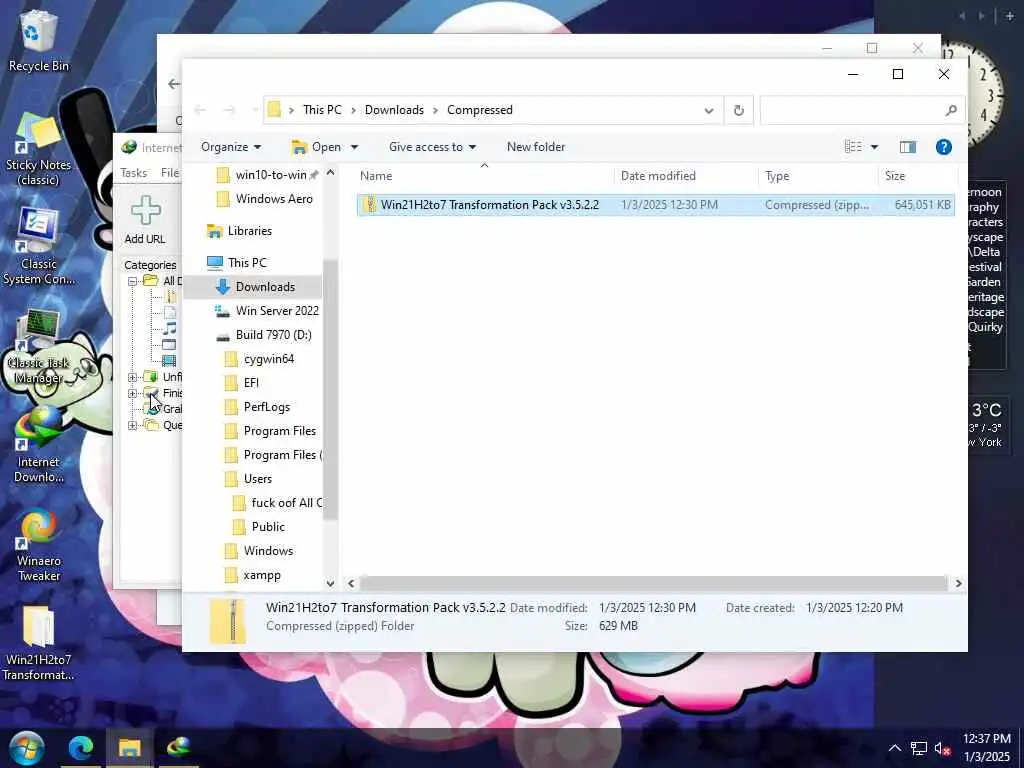The height and width of the screenshot is (768, 1024).
Task: Open the Give access to dropdown
Action: pos(432,147)
